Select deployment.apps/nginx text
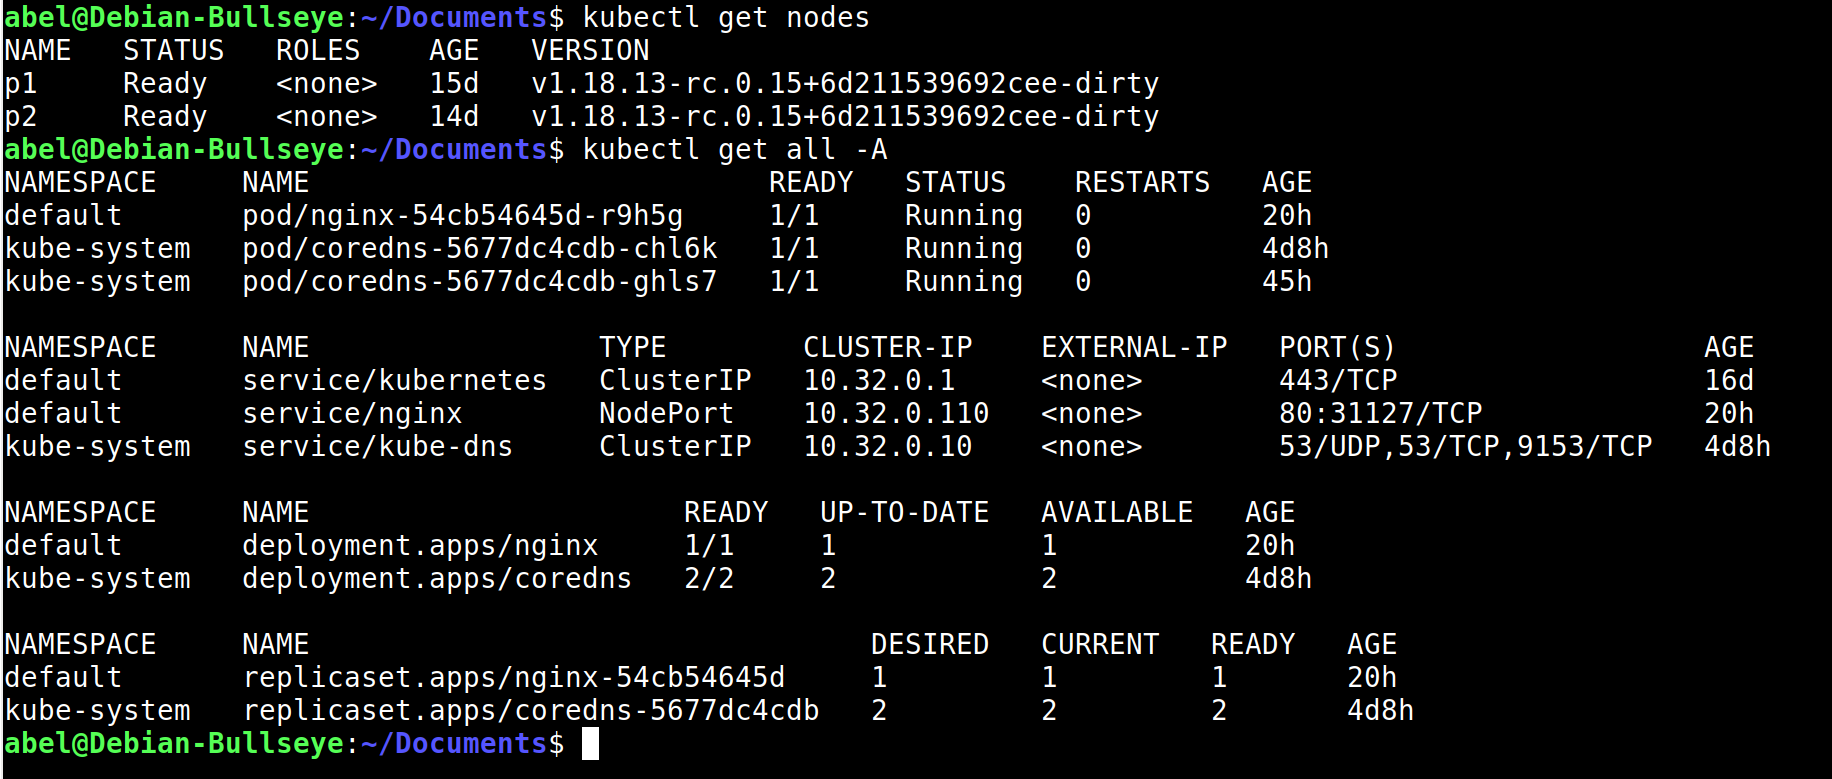This screenshot has height=779, width=1832. pyautogui.click(x=420, y=546)
